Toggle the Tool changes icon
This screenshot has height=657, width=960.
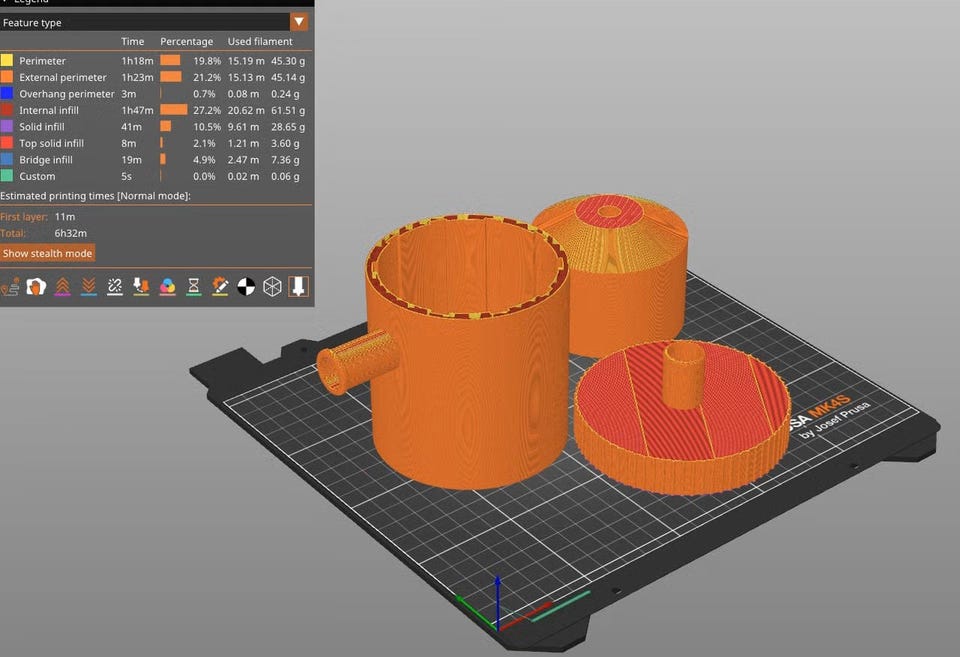pyautogui.click(x=141, y=287)
